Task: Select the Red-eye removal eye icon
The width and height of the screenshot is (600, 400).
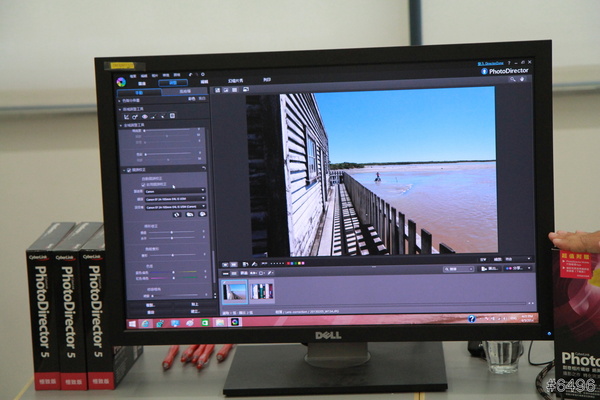Action: click(x=145, y=116)
